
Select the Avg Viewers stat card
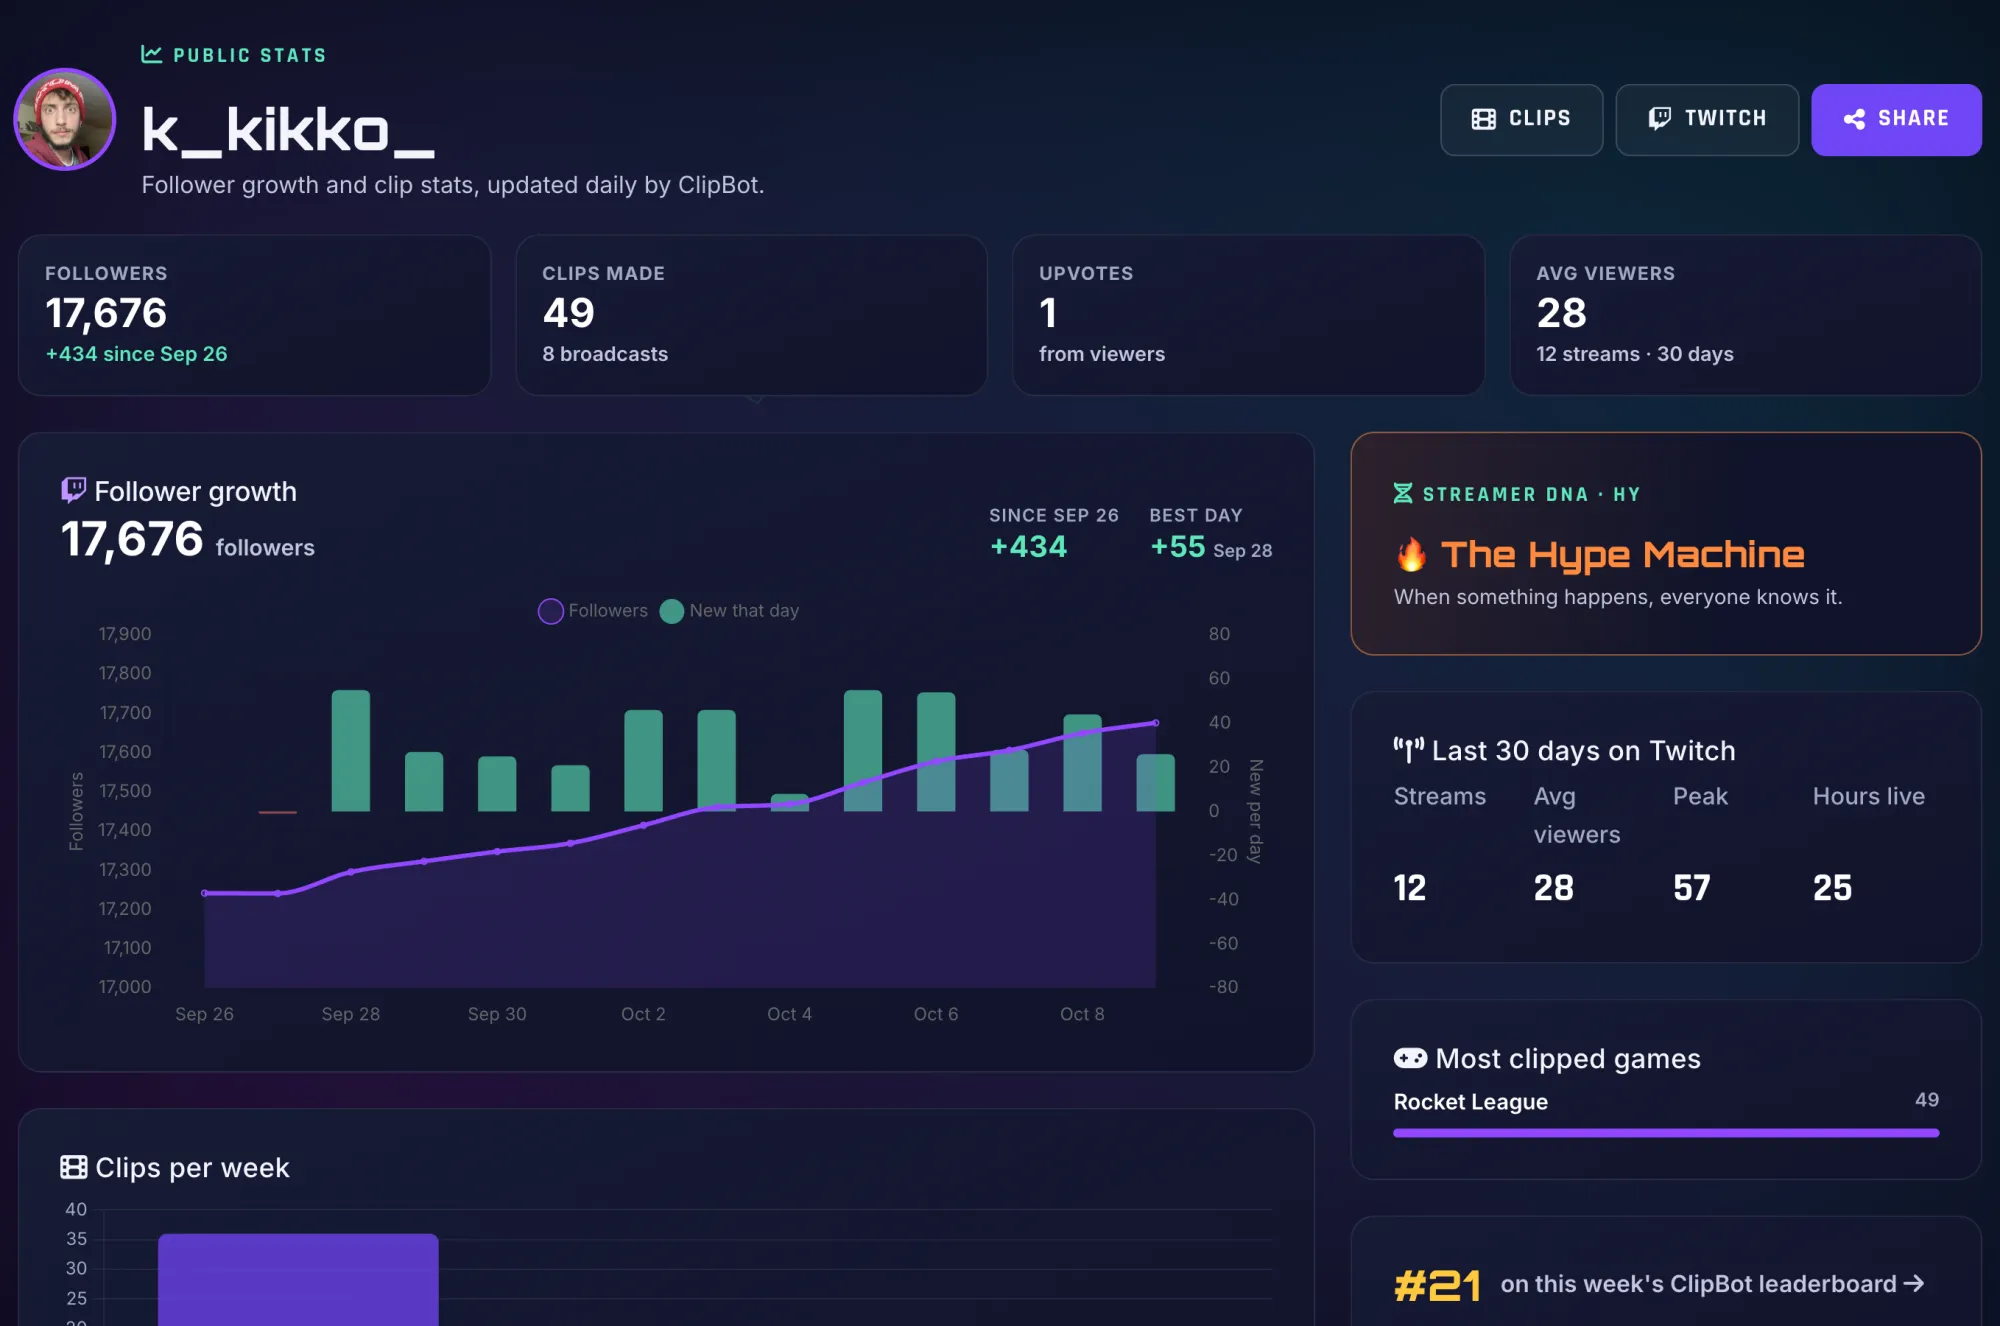click(1745, 315)
